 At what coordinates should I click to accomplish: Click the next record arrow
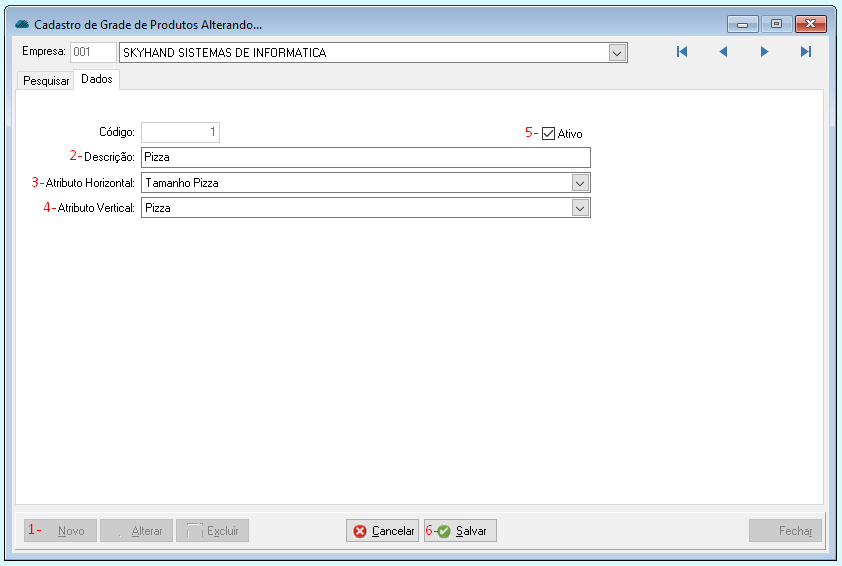[764, 52]
